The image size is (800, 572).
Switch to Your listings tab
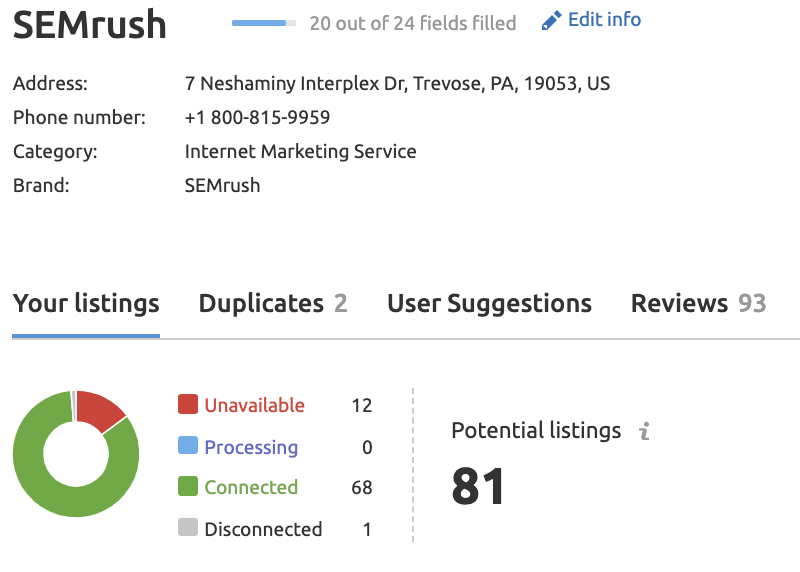click(86, 304)
